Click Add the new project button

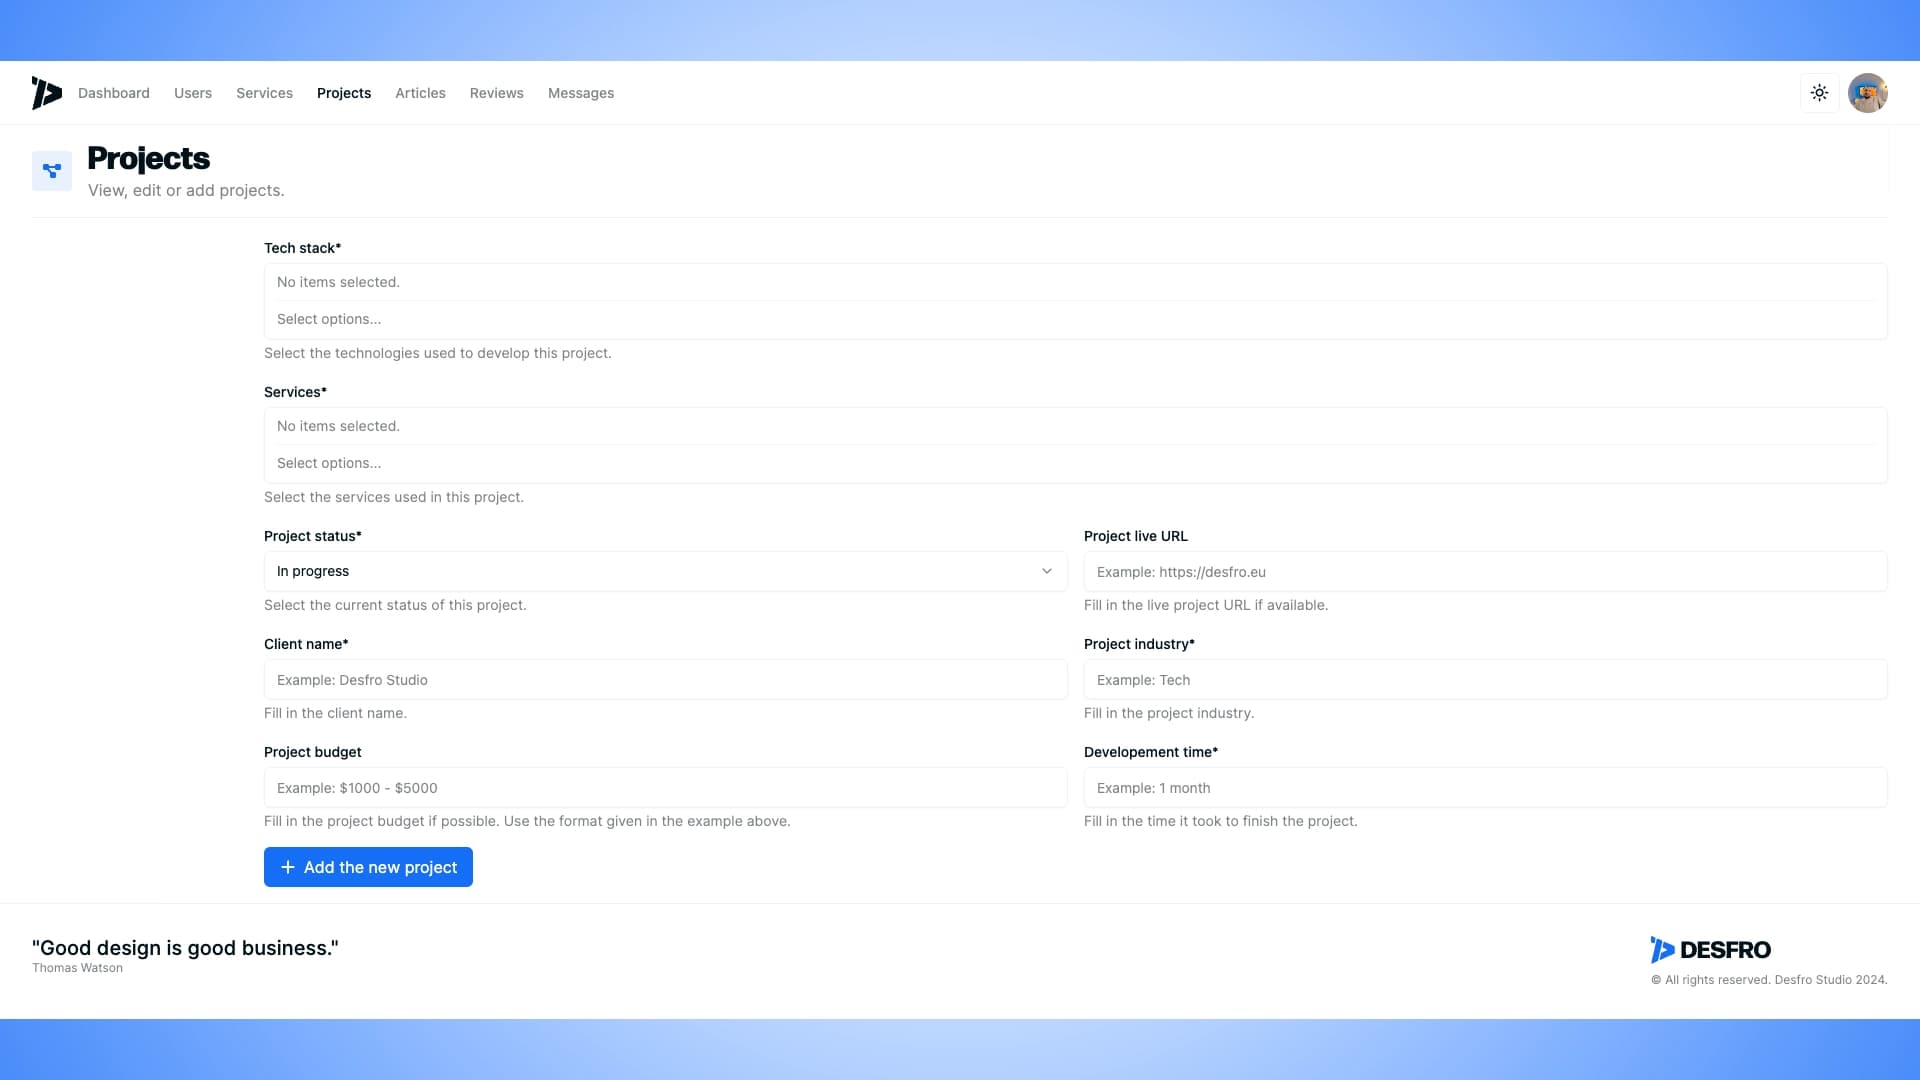coord(368,866)
